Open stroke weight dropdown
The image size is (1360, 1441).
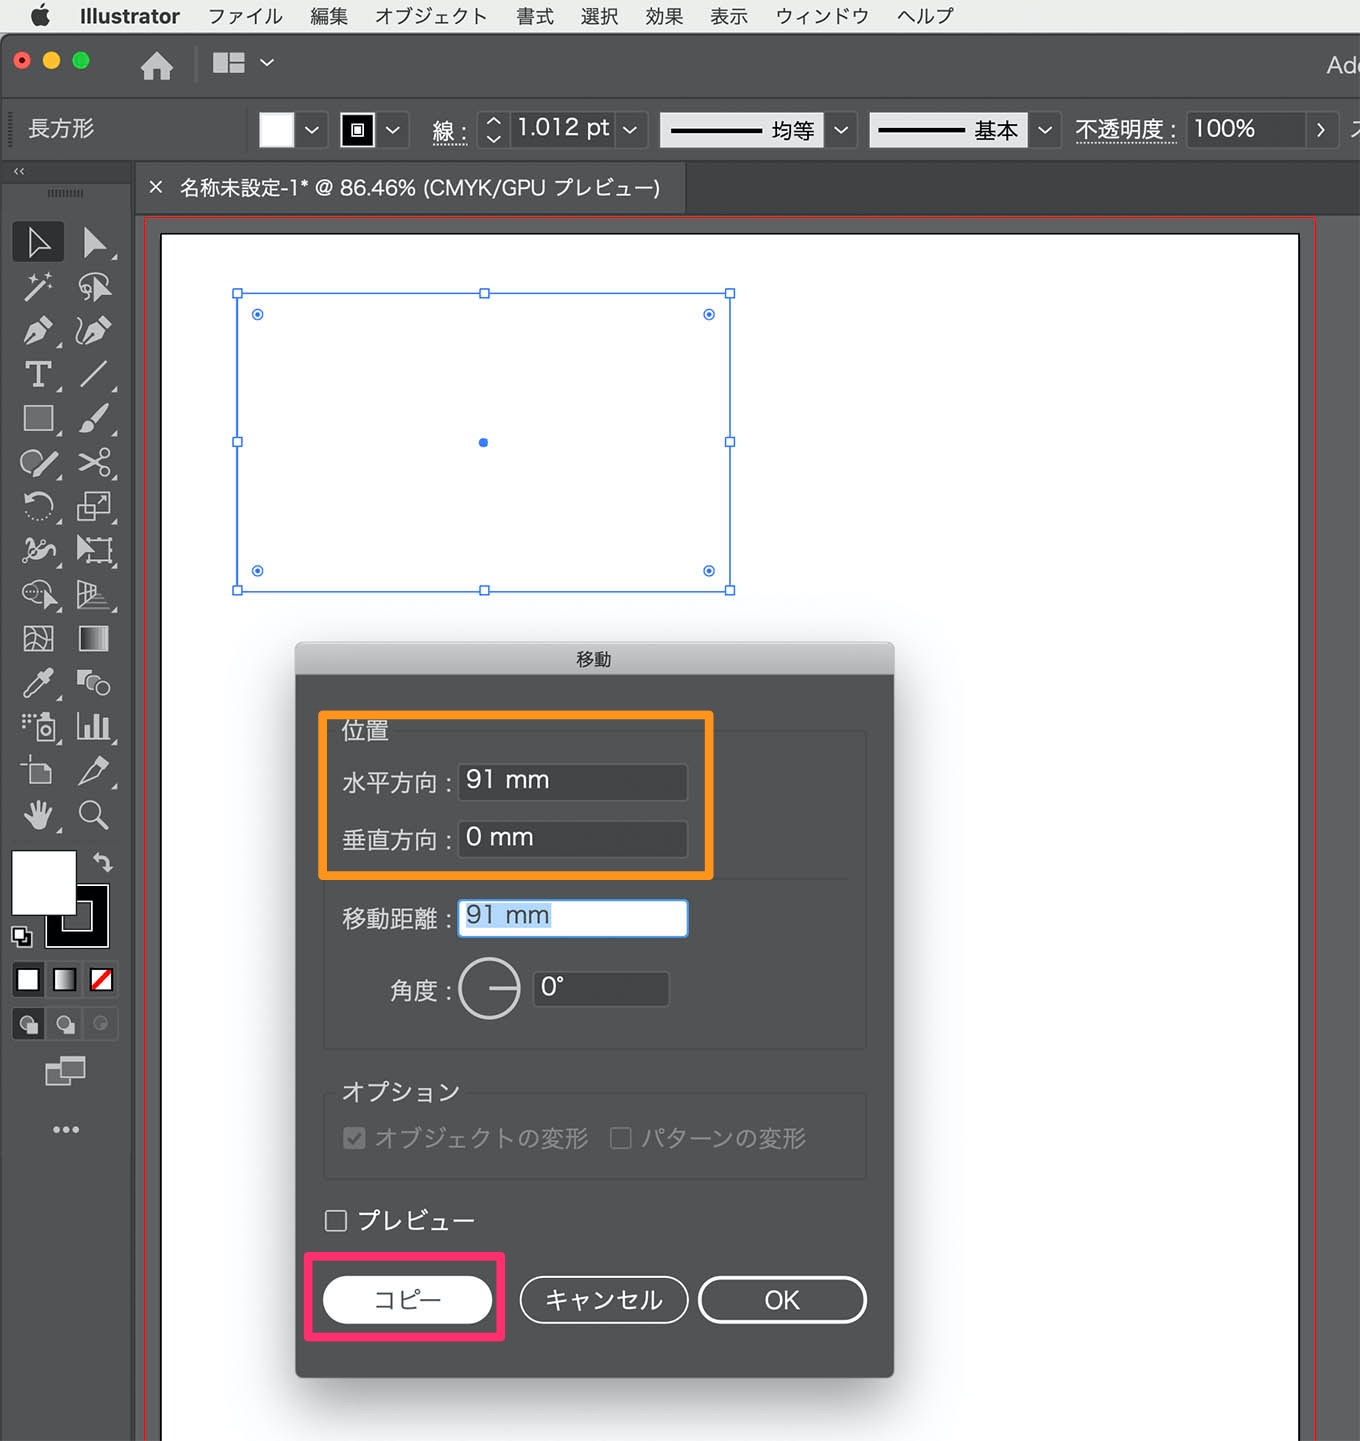click(630, 130)
